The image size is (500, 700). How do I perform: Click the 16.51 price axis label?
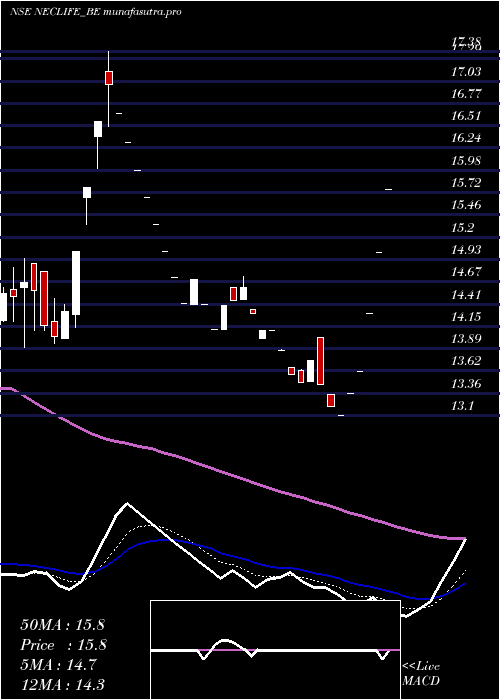[467, 116]
